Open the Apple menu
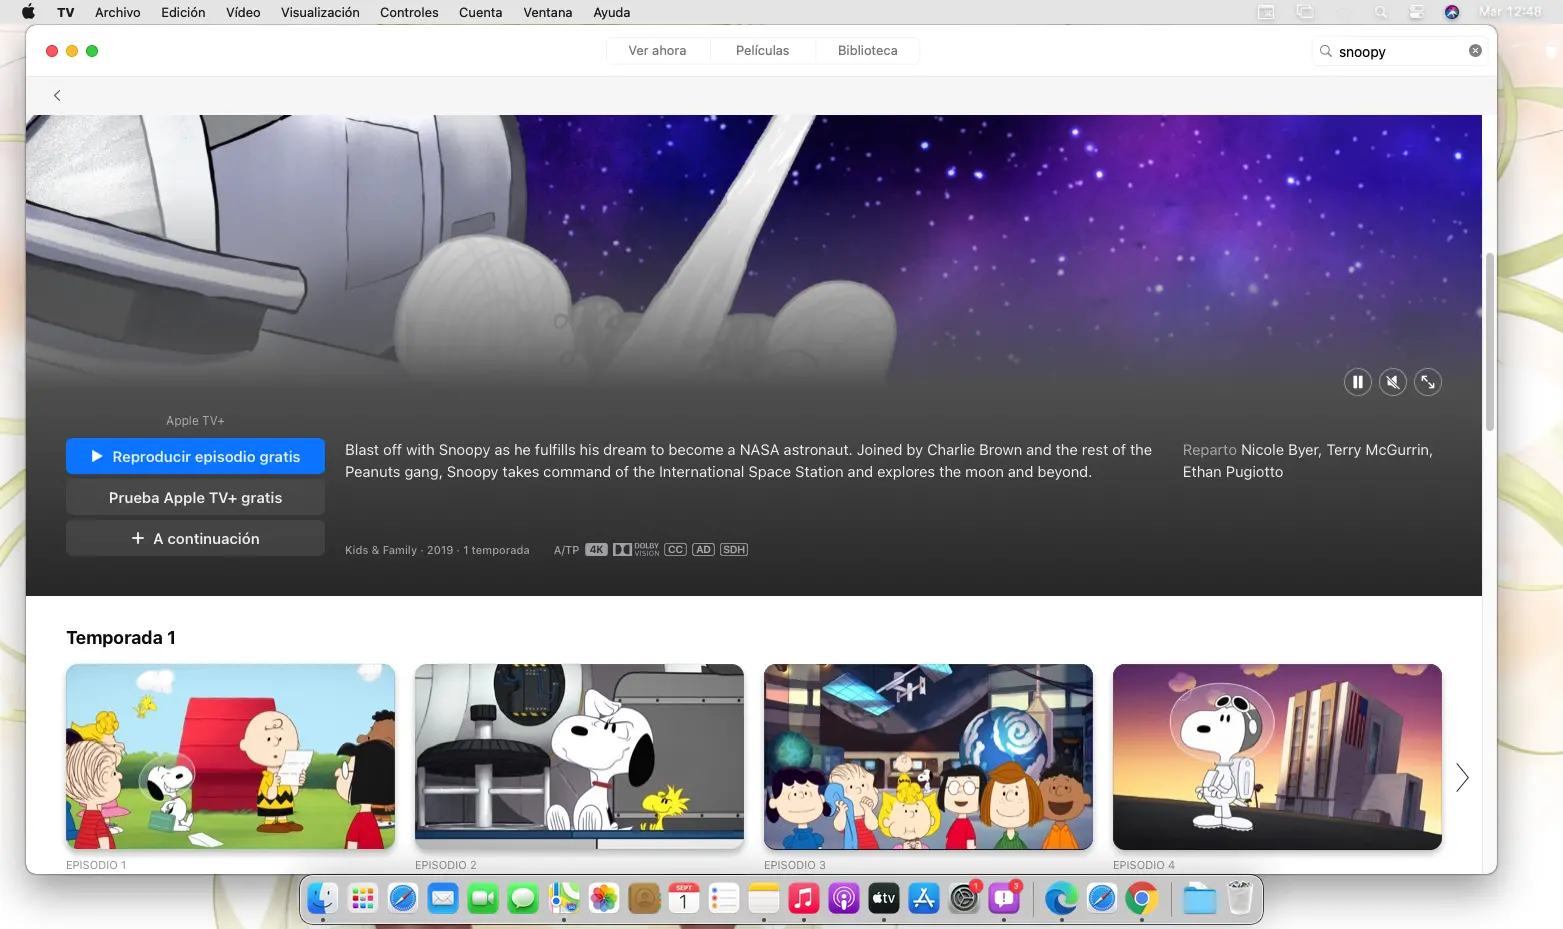This screenshot has width=1563, height=929. (28, 12)
